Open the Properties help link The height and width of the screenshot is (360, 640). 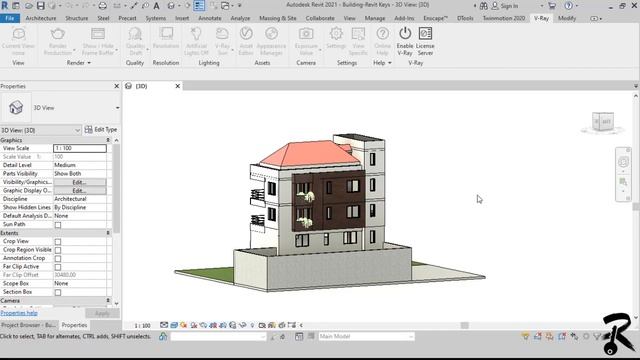coord(19,313)
